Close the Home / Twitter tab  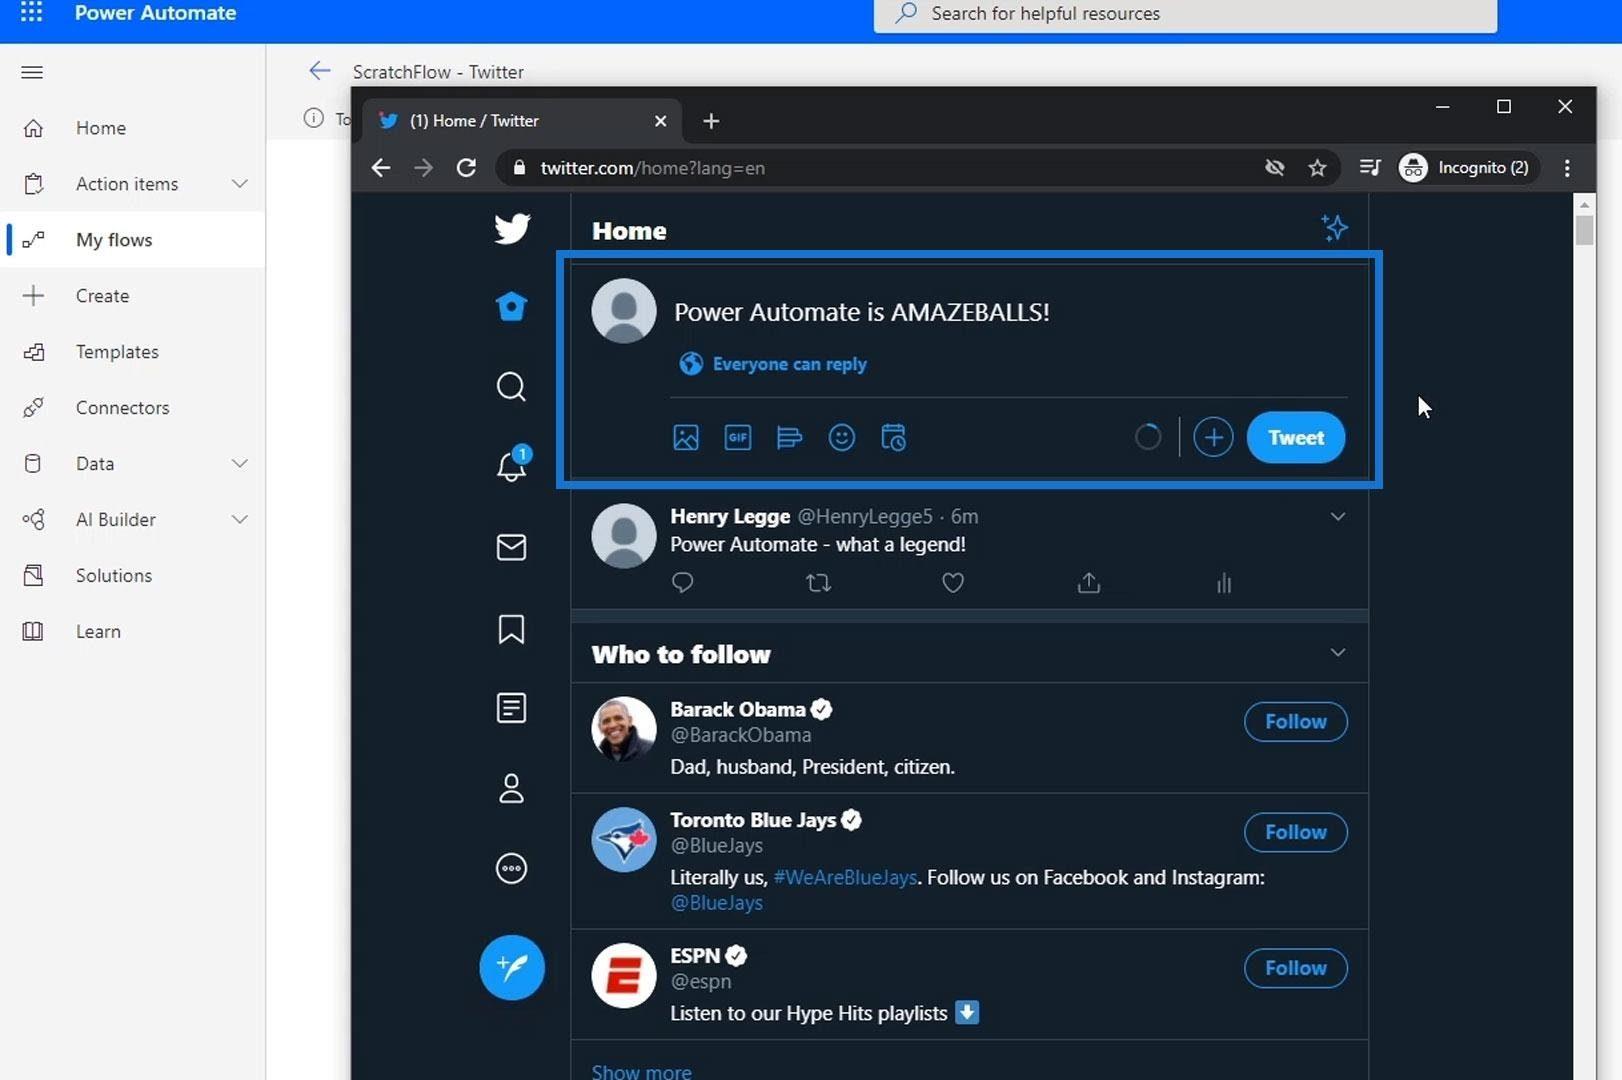[x=660, y=121]
